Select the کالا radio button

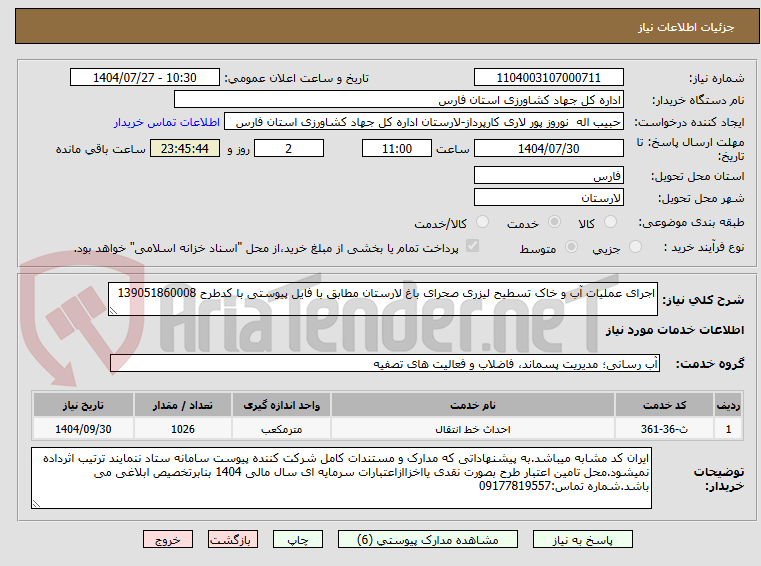click(610, 222)
